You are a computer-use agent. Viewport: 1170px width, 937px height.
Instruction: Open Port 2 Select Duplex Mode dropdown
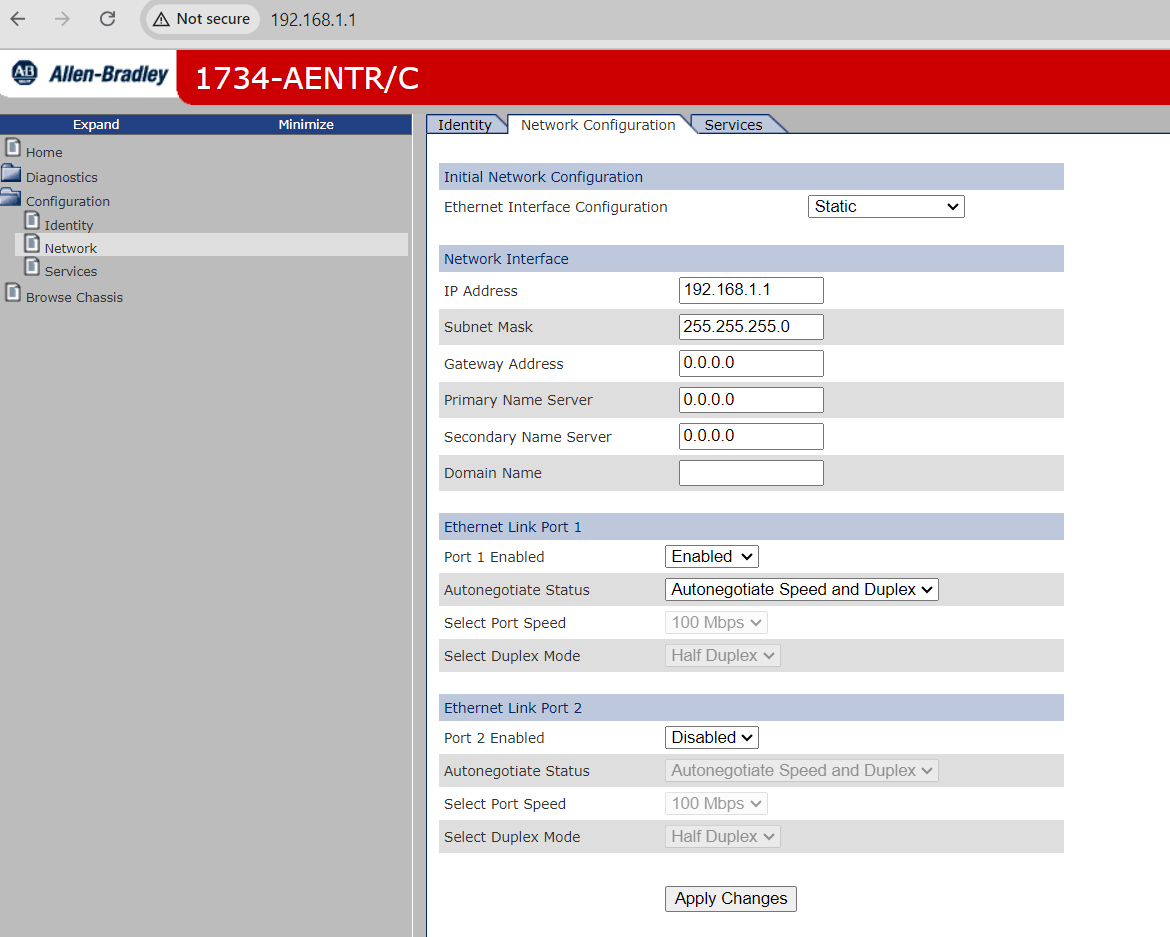[722, 836]
